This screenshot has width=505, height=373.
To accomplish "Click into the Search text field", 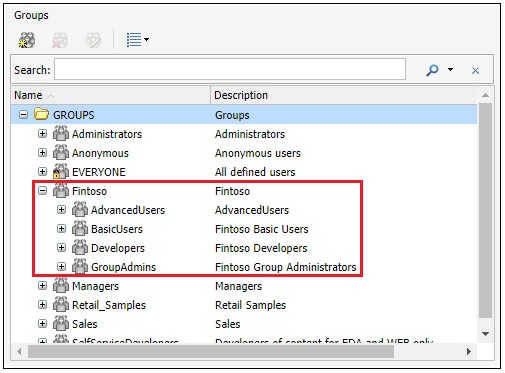I will pos(230,69).
